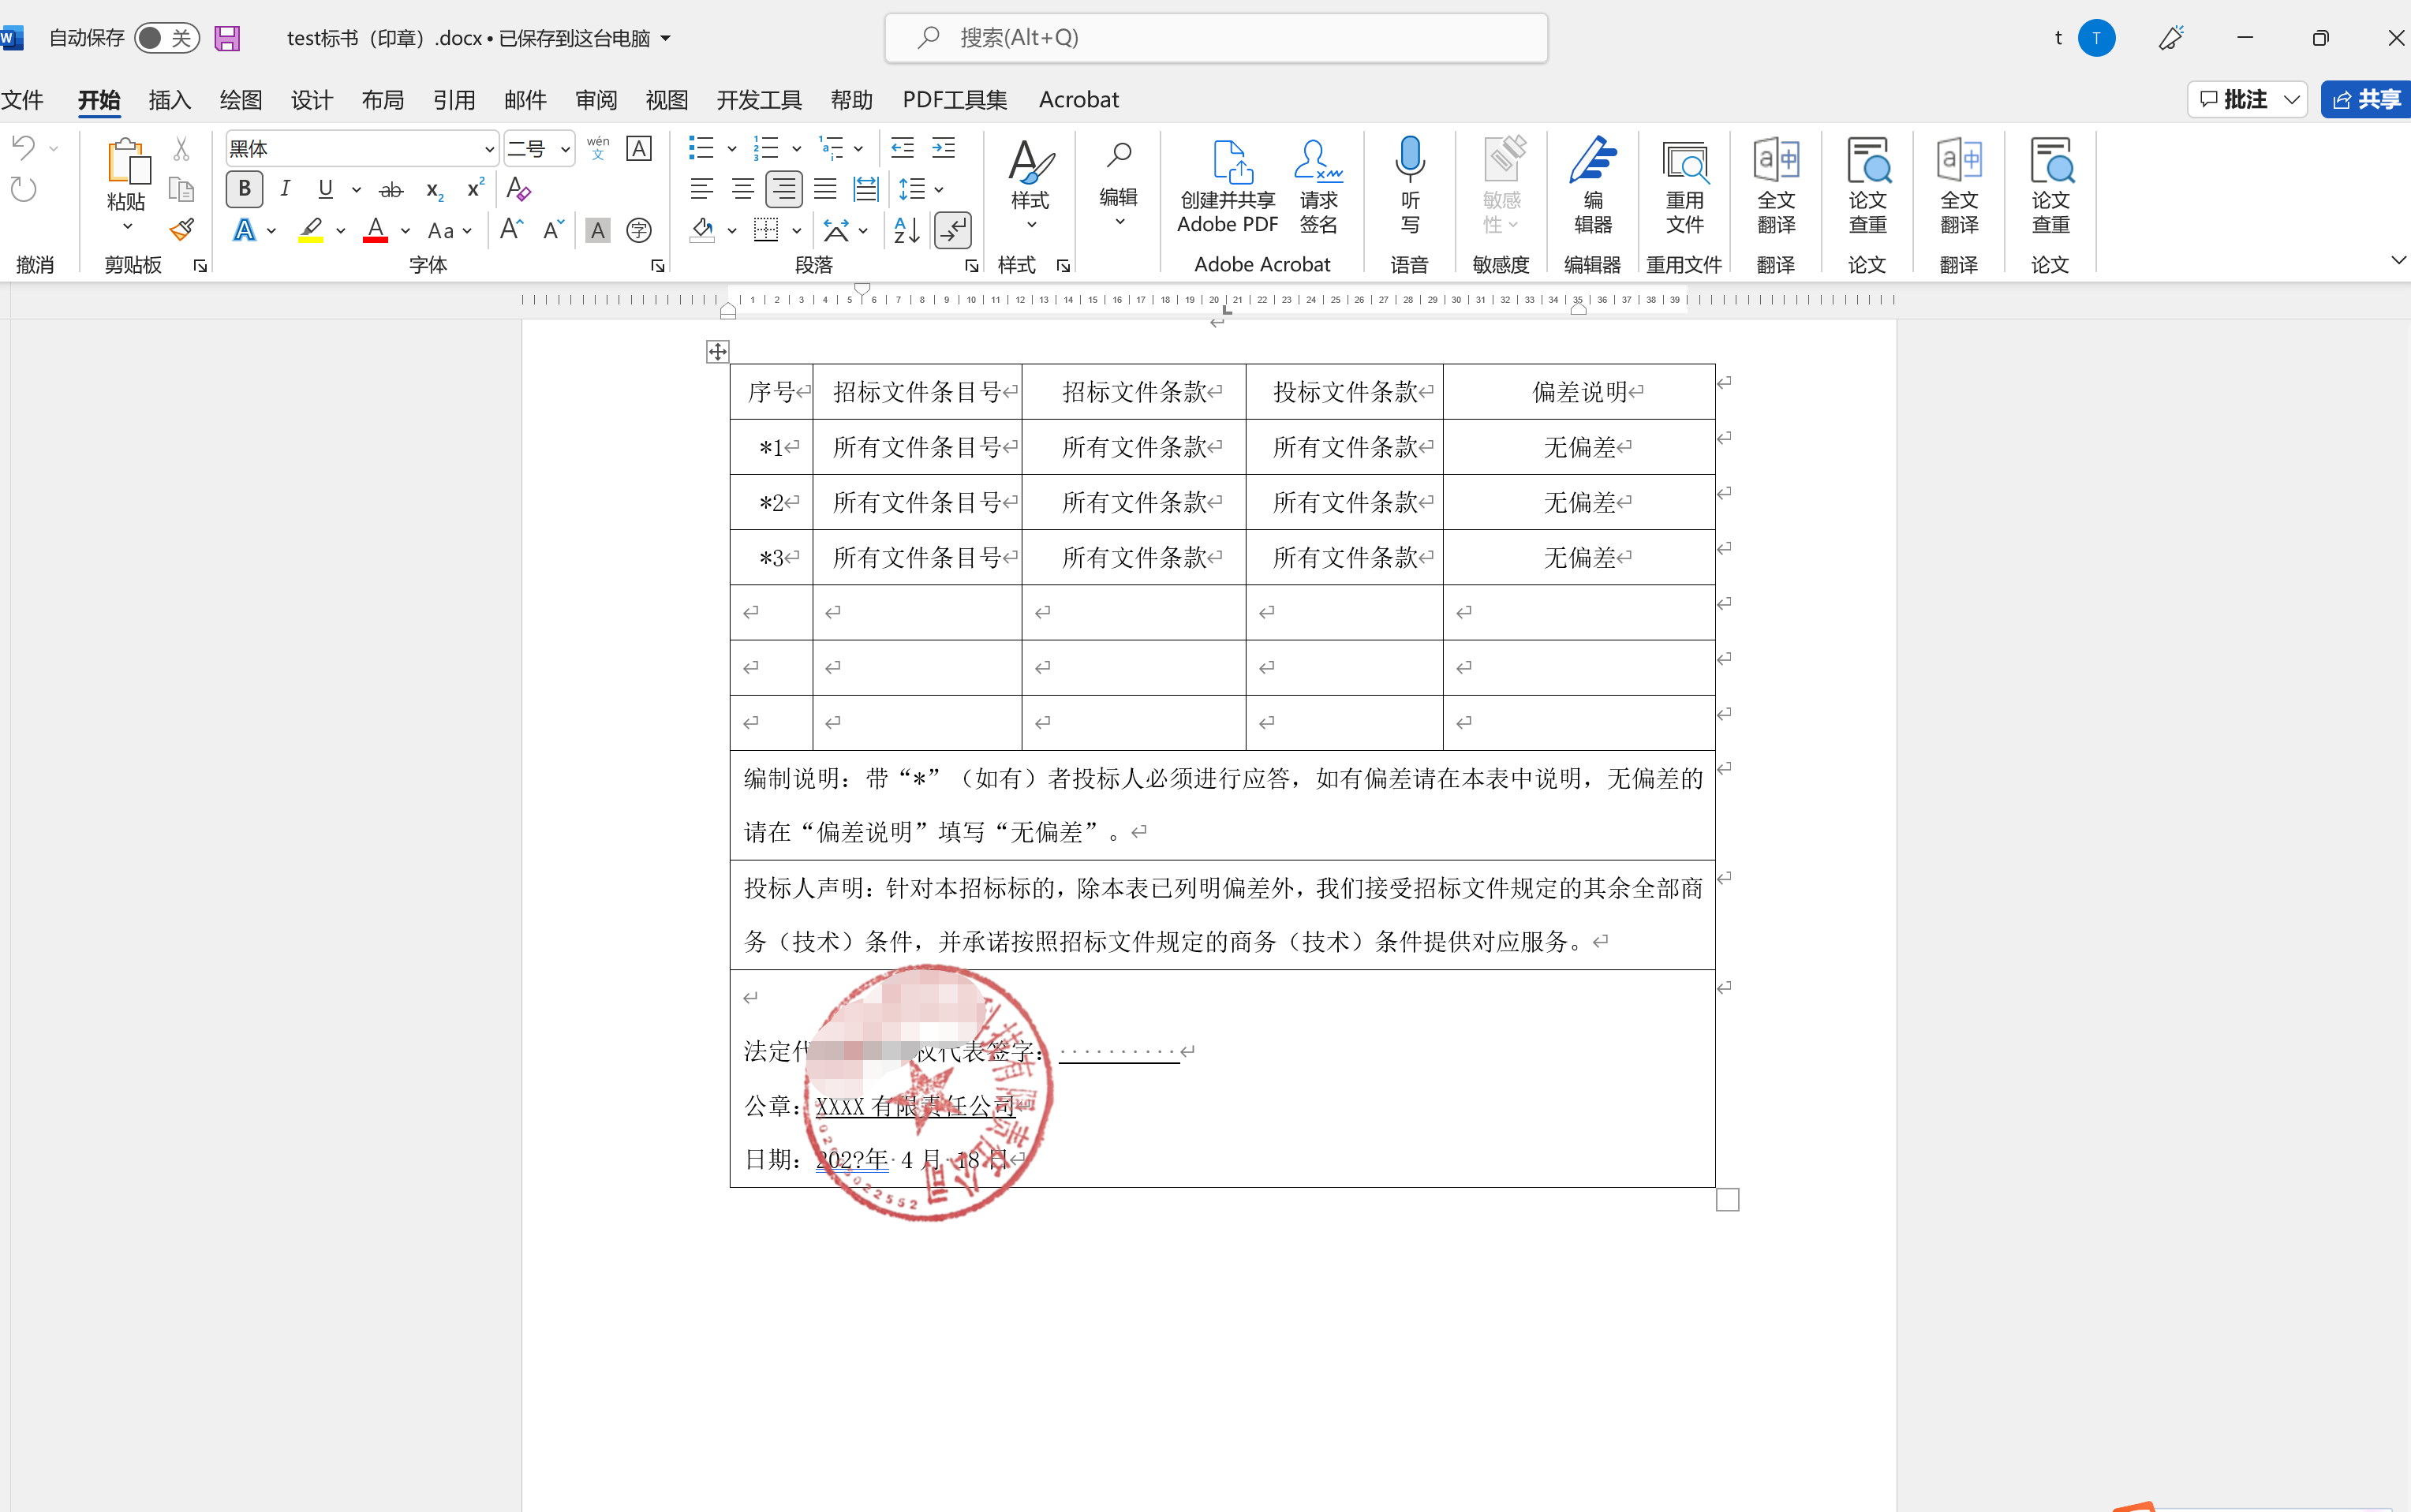Toggle show paragraph marks button
Viewport: 2411px width, 1512px height.
(953, 231)
